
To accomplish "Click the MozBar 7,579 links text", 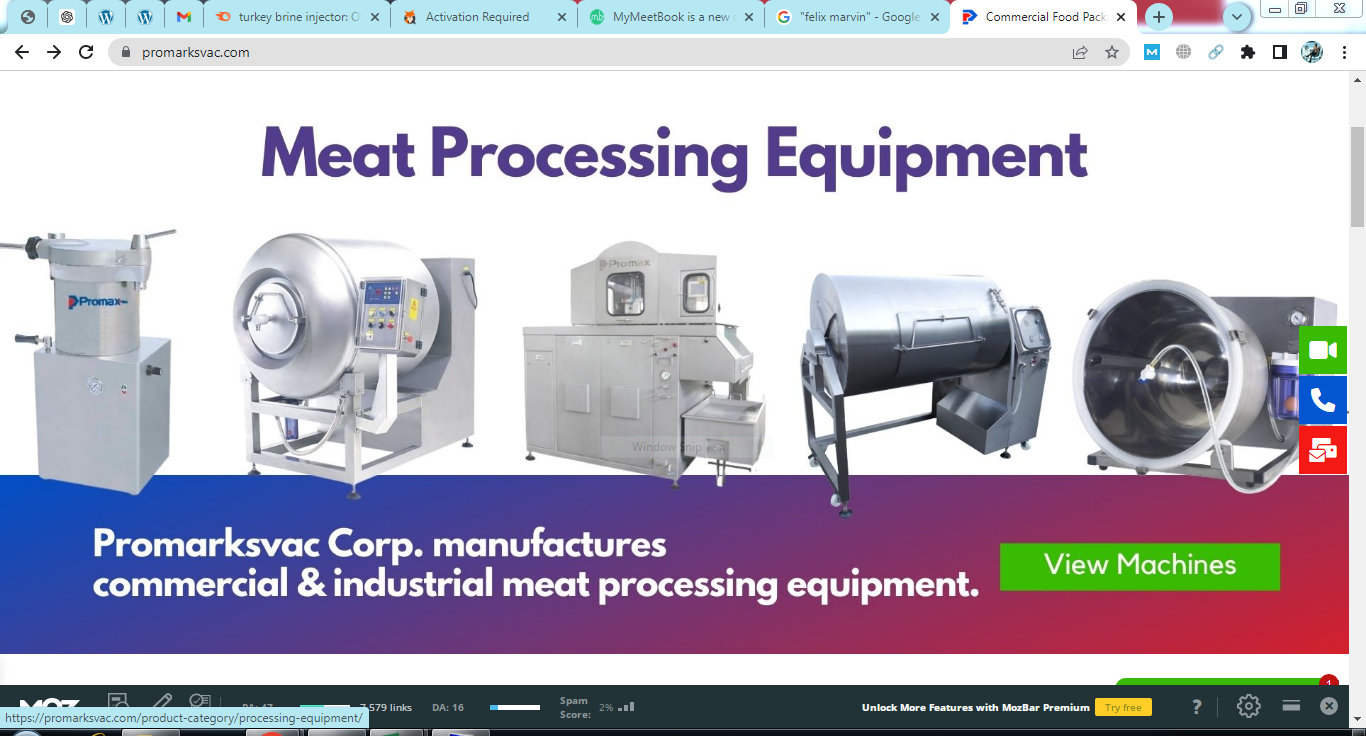I will point(386,707).
